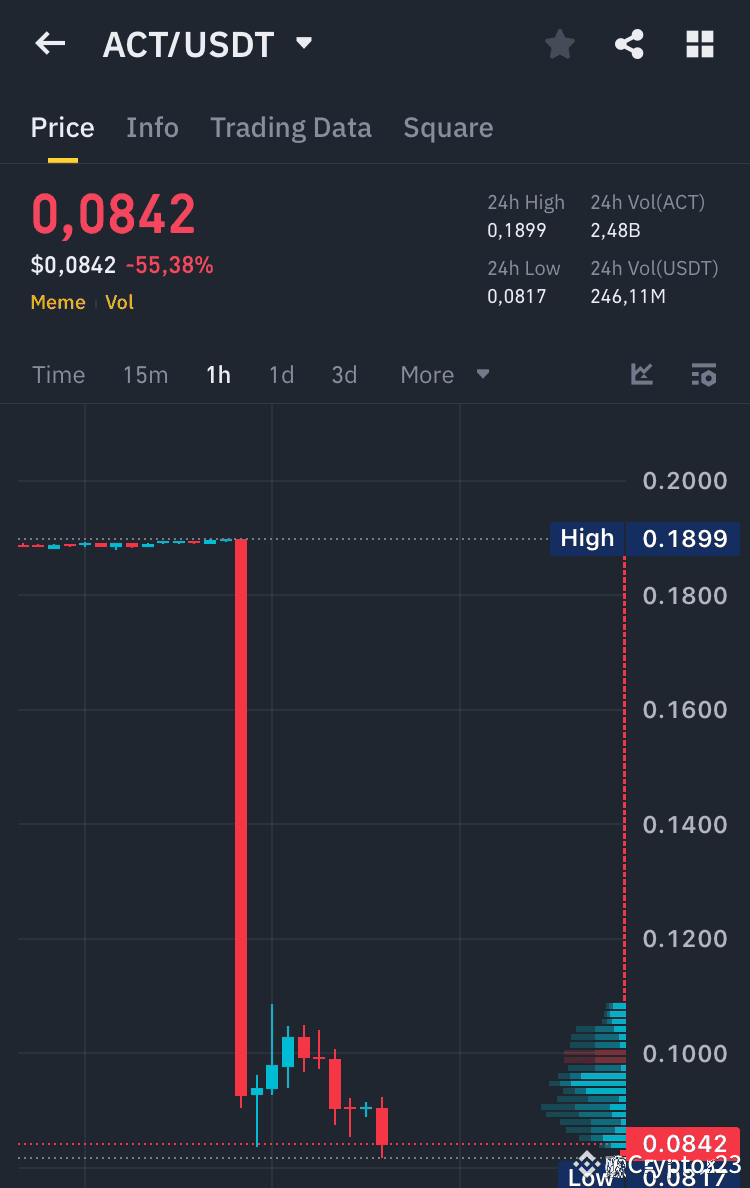Switch to the Trading Data tab
Screen dimensions: 750x1188
coord(291,127)
